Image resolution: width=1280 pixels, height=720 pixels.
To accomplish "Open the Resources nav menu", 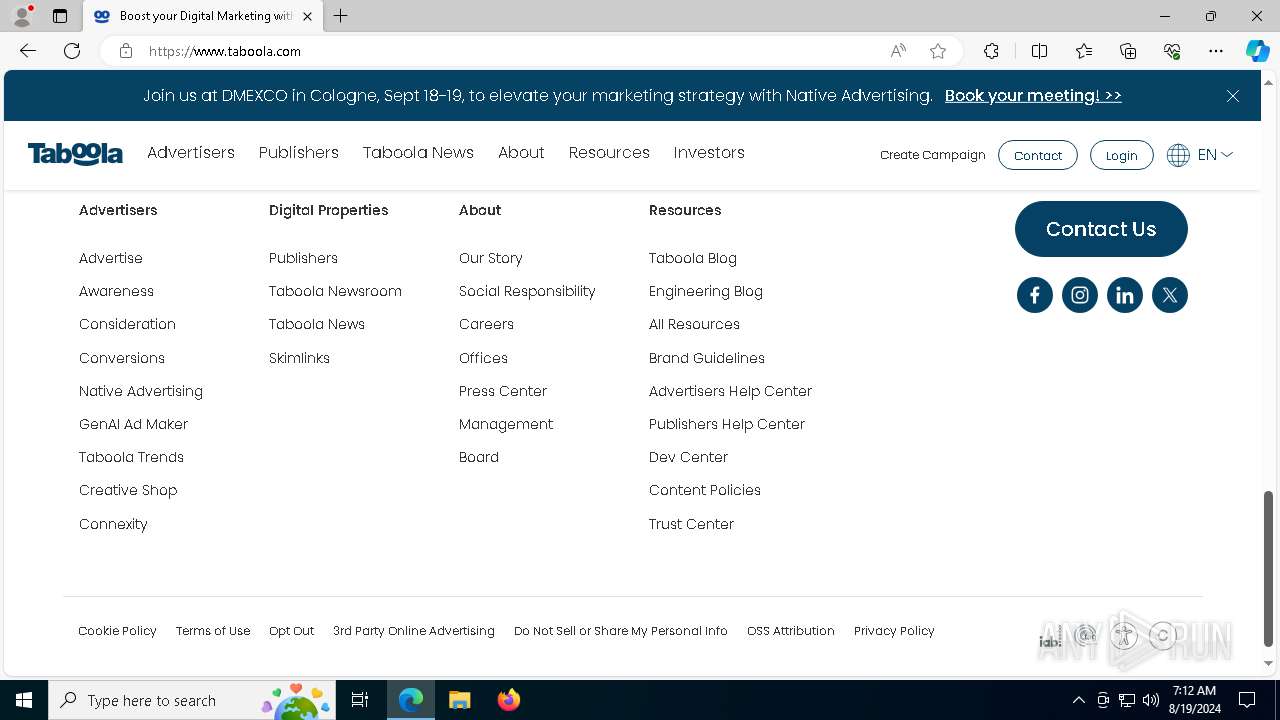I will pyautogui.click(x=609, y=153).
